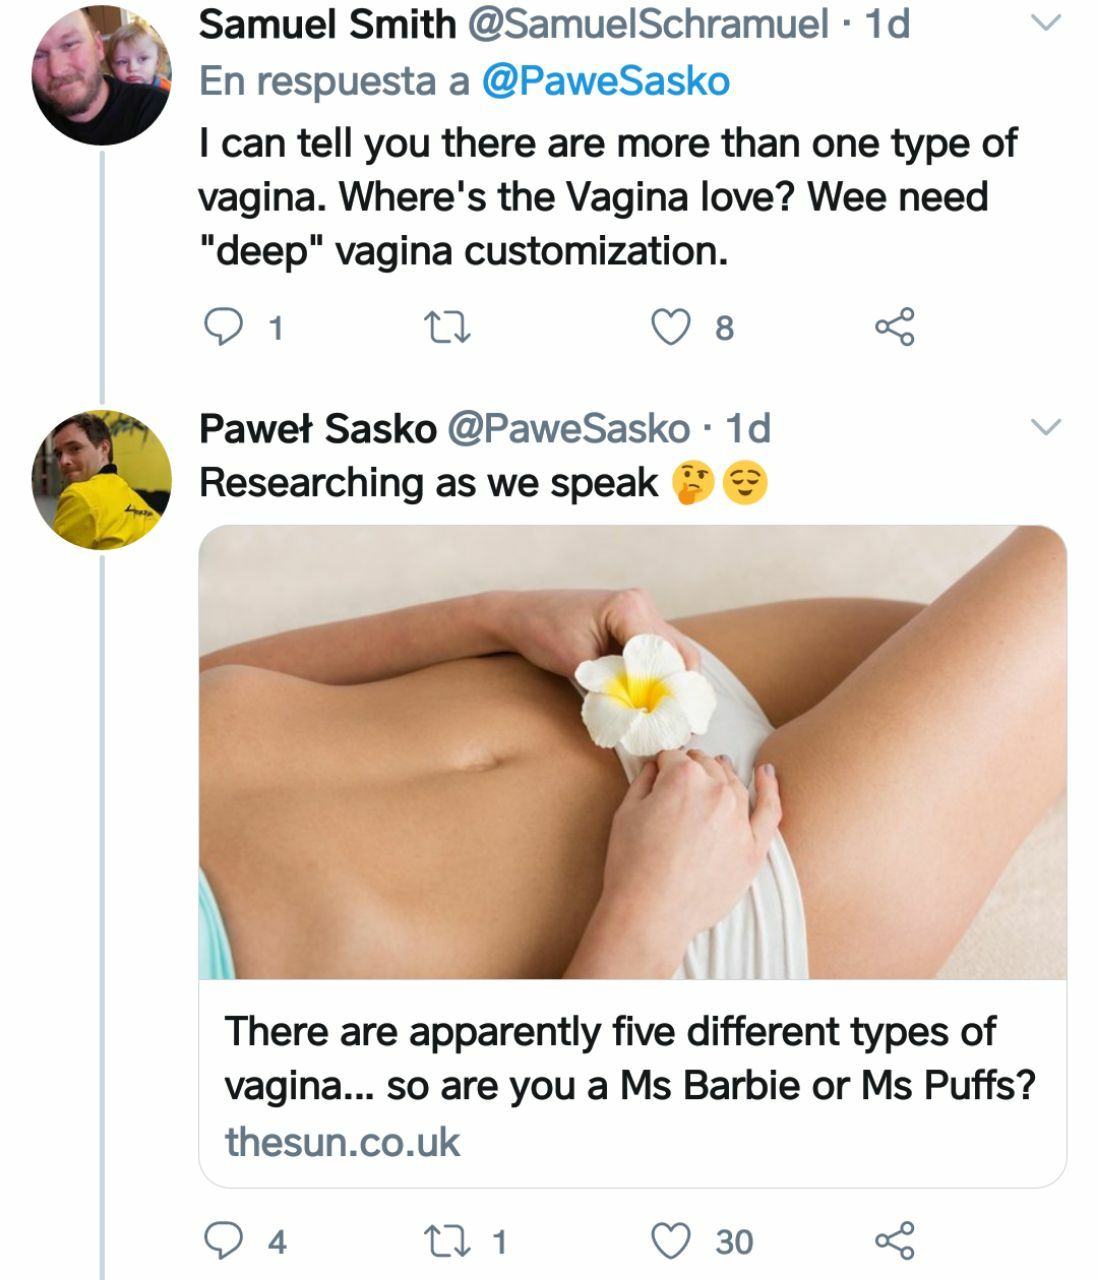Viewport: 1098px width, 1280px height.
Task: Share Samuel Smith's tweet
Action: coord(894,327)
